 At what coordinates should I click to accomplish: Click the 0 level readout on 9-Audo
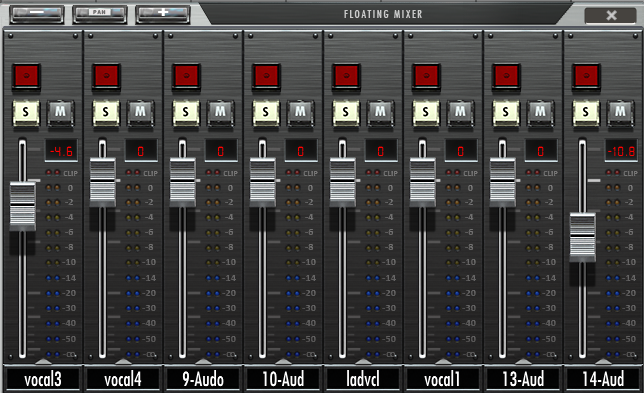[221, 151]
